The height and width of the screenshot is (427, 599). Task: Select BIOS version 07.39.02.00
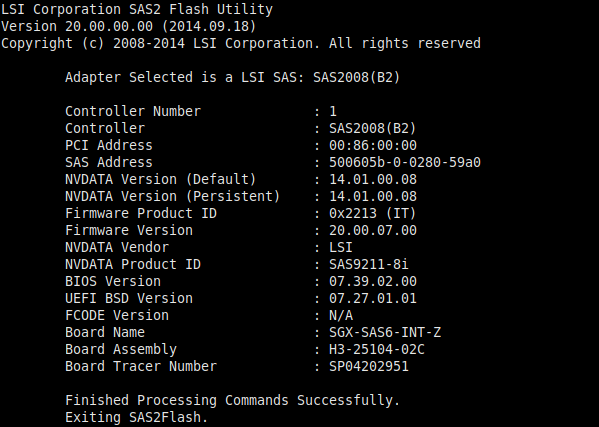point(373,281)
